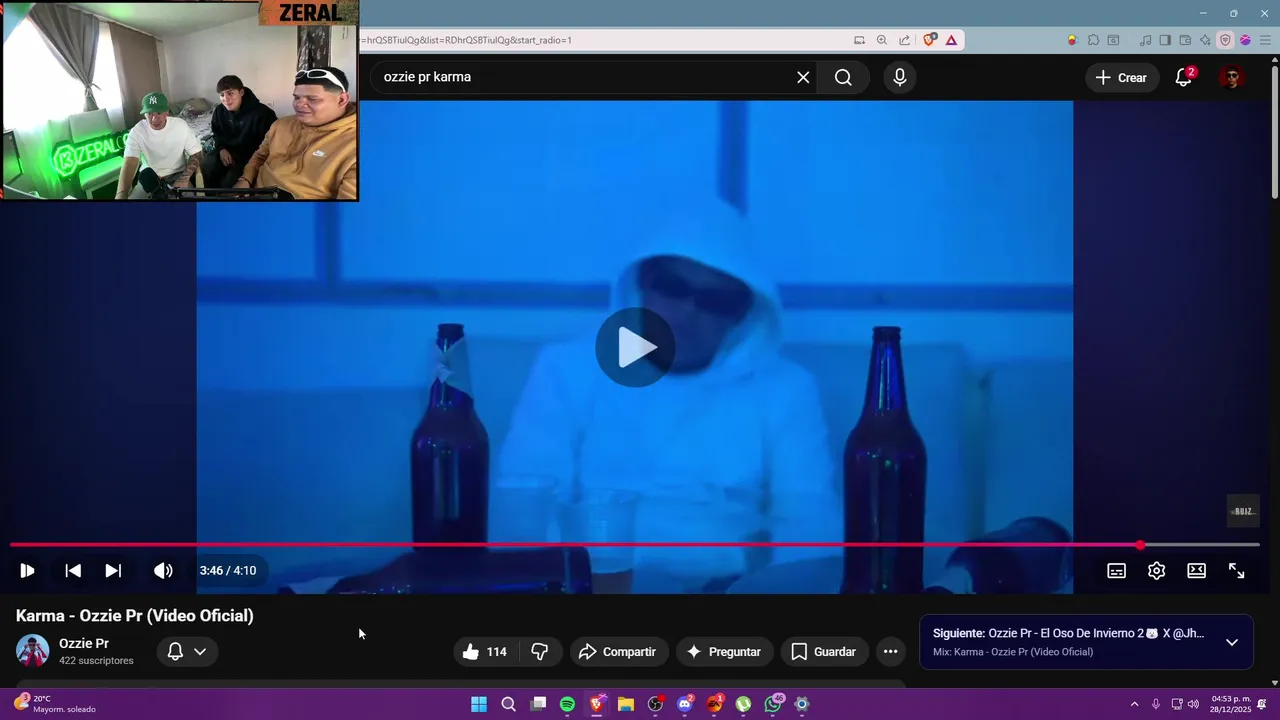Click the progress bar scrubber handle

click(x=1140, y=545)
